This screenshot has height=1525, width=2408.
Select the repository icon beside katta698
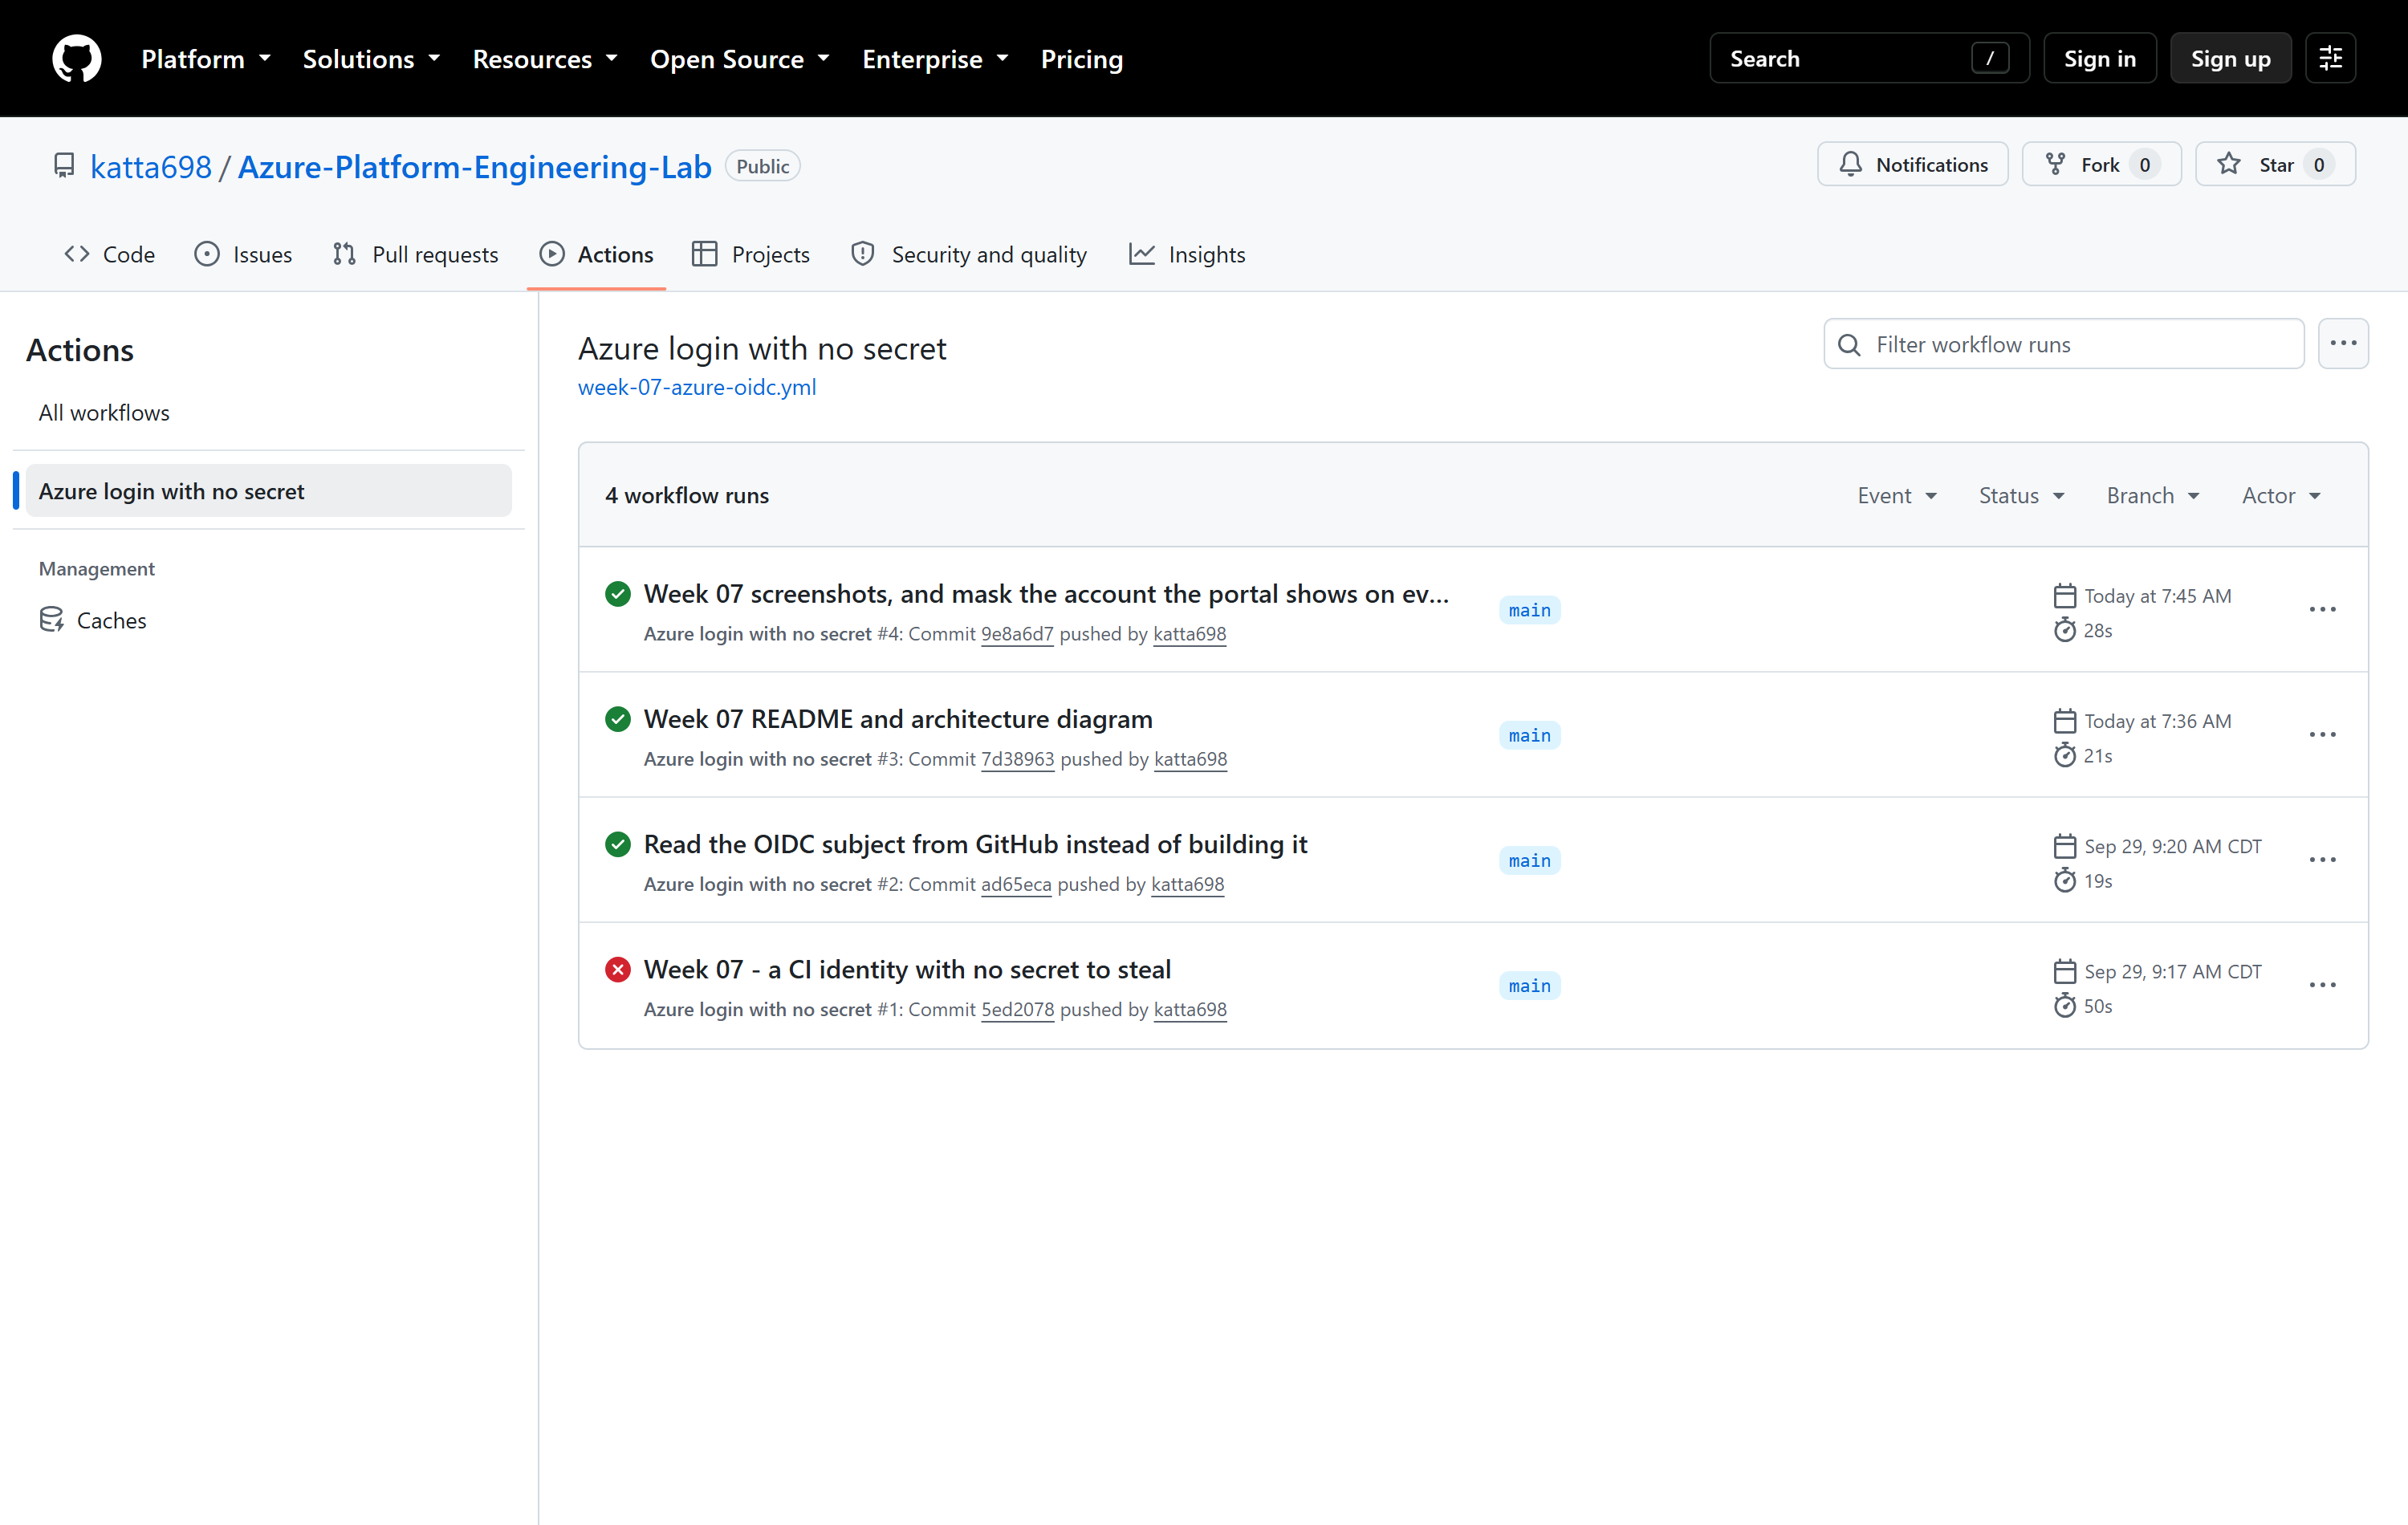point(64,166)
